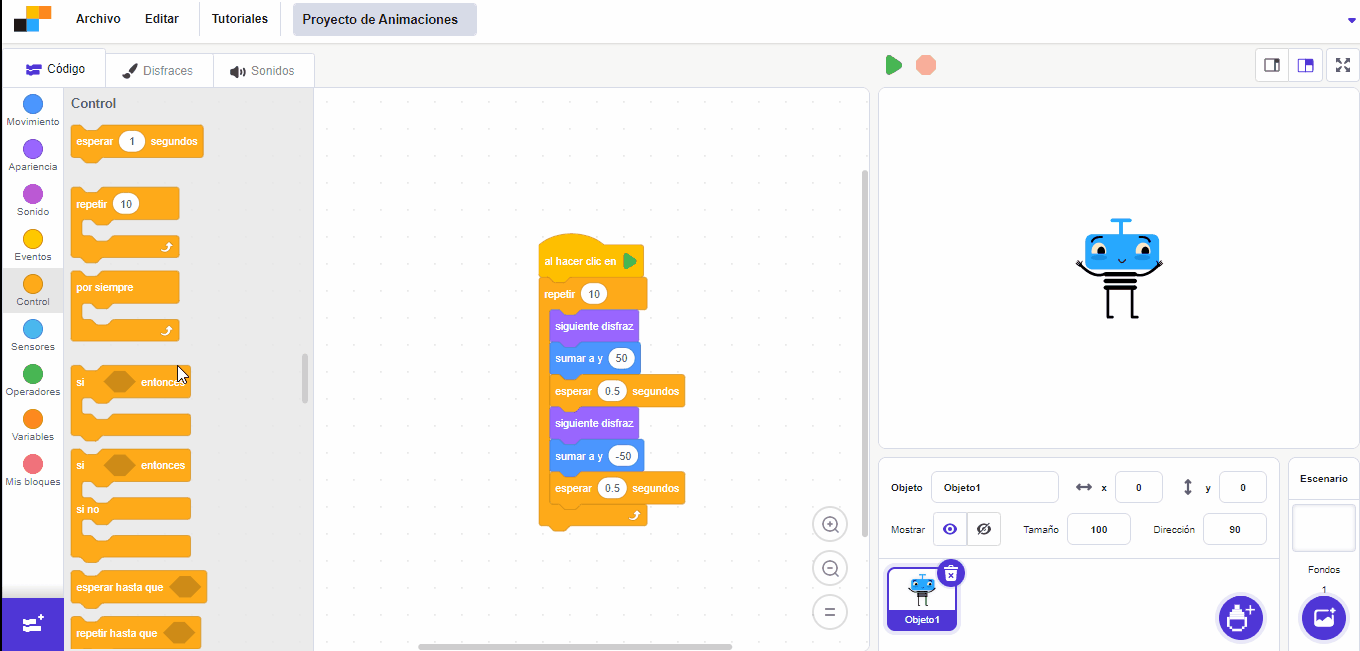Screen dimensions: 1360x651
Task: Switch to small stage layout
Action: coord(1272,65)
